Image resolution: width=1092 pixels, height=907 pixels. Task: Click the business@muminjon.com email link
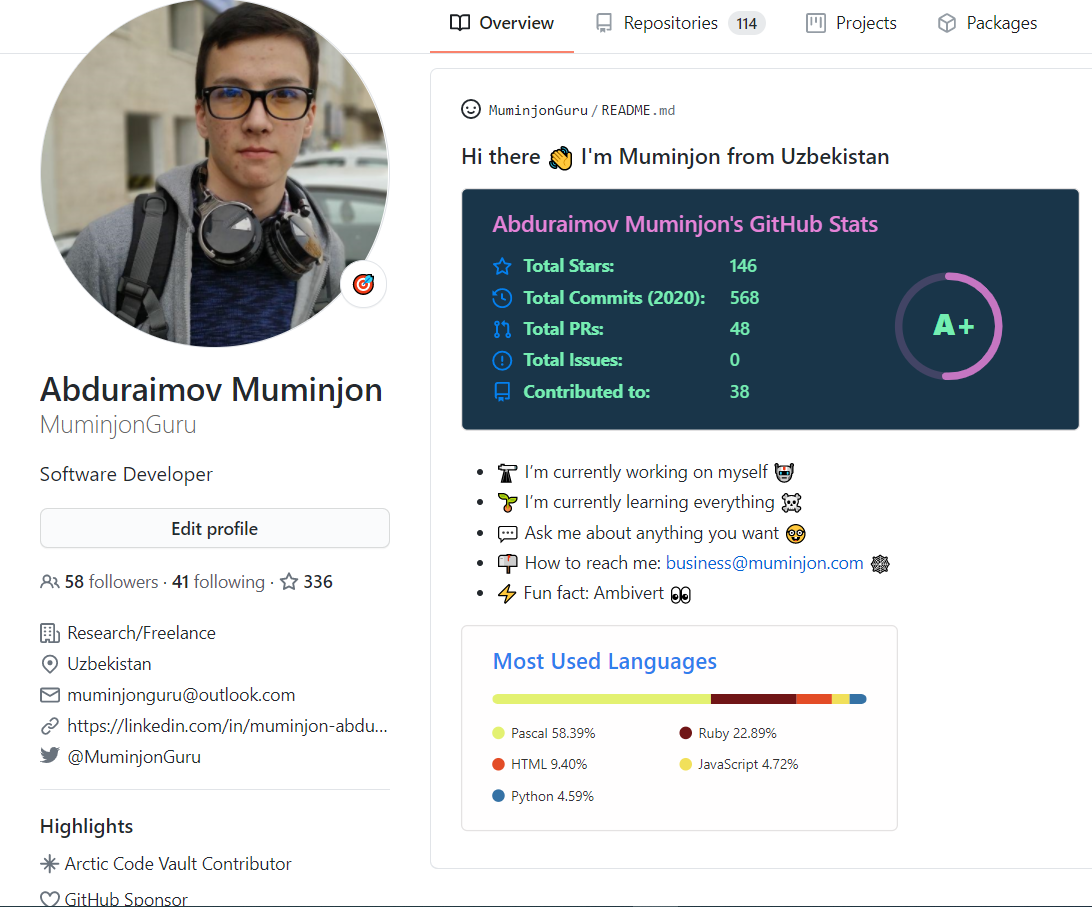764,563
